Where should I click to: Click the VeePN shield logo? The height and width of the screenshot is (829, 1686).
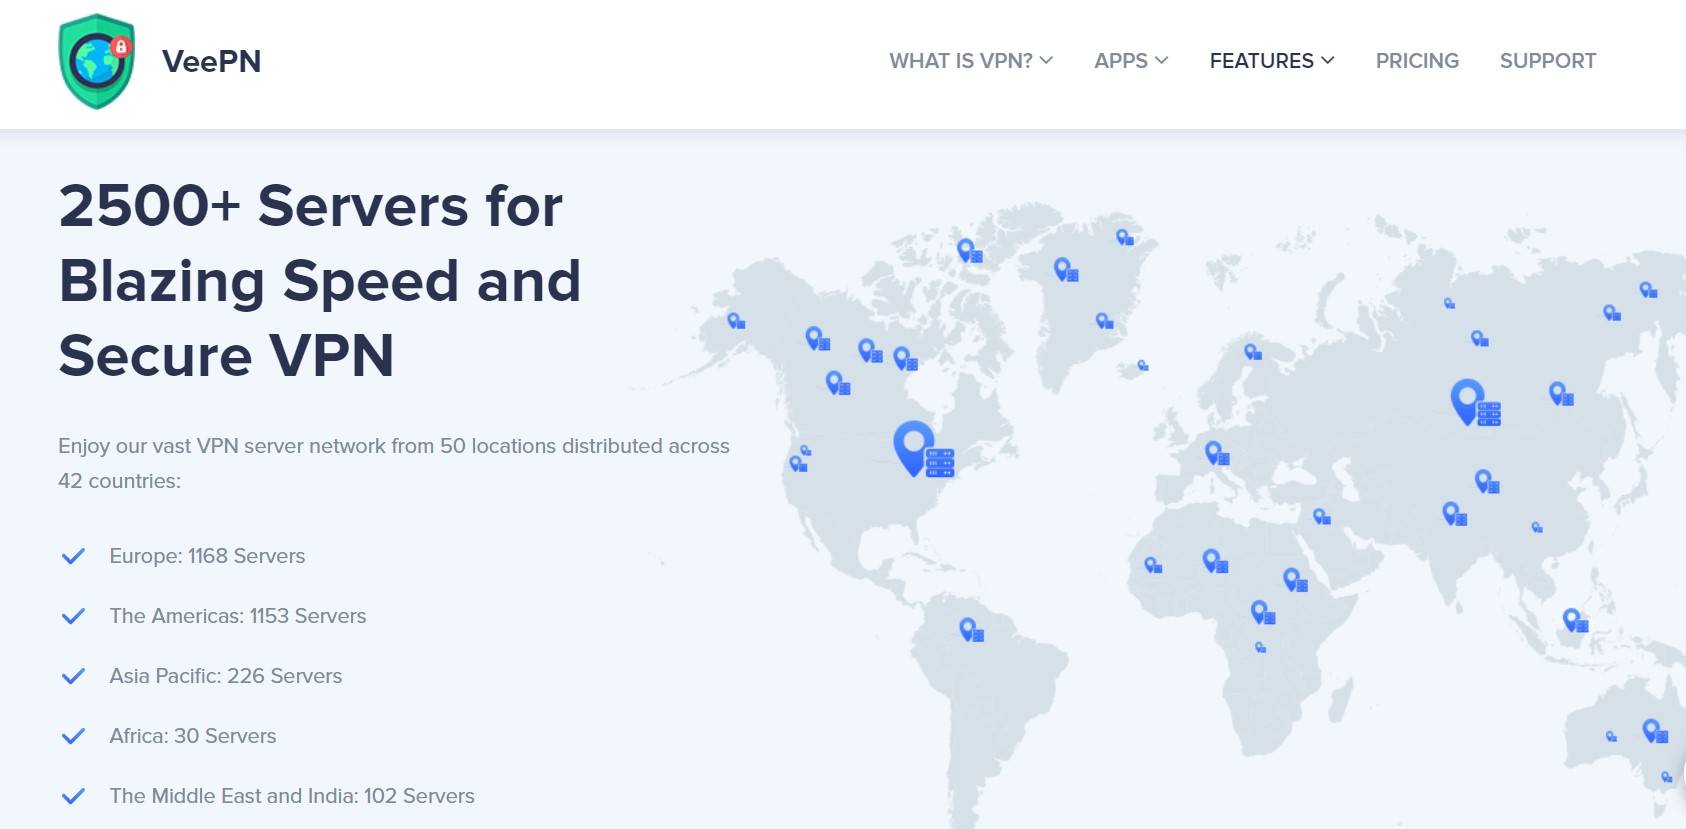coord(96,61)
